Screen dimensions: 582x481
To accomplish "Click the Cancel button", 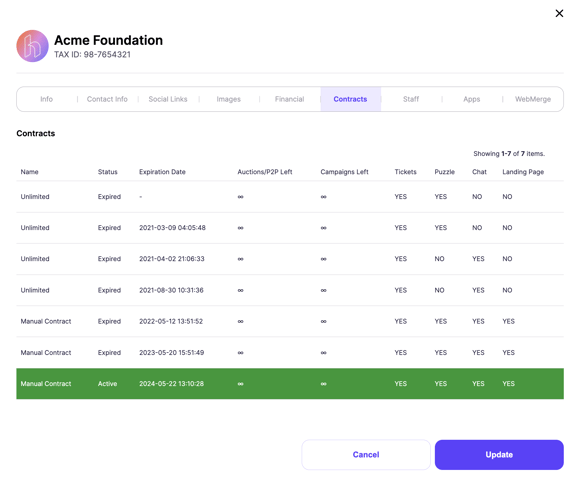I will coord(366,455).
